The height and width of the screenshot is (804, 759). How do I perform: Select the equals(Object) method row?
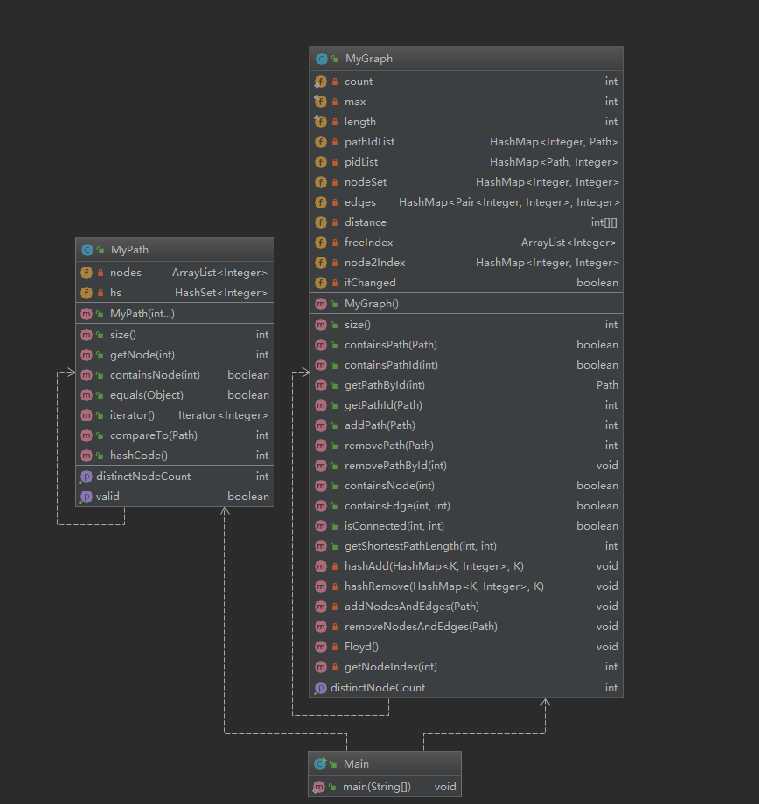(174, 395)
